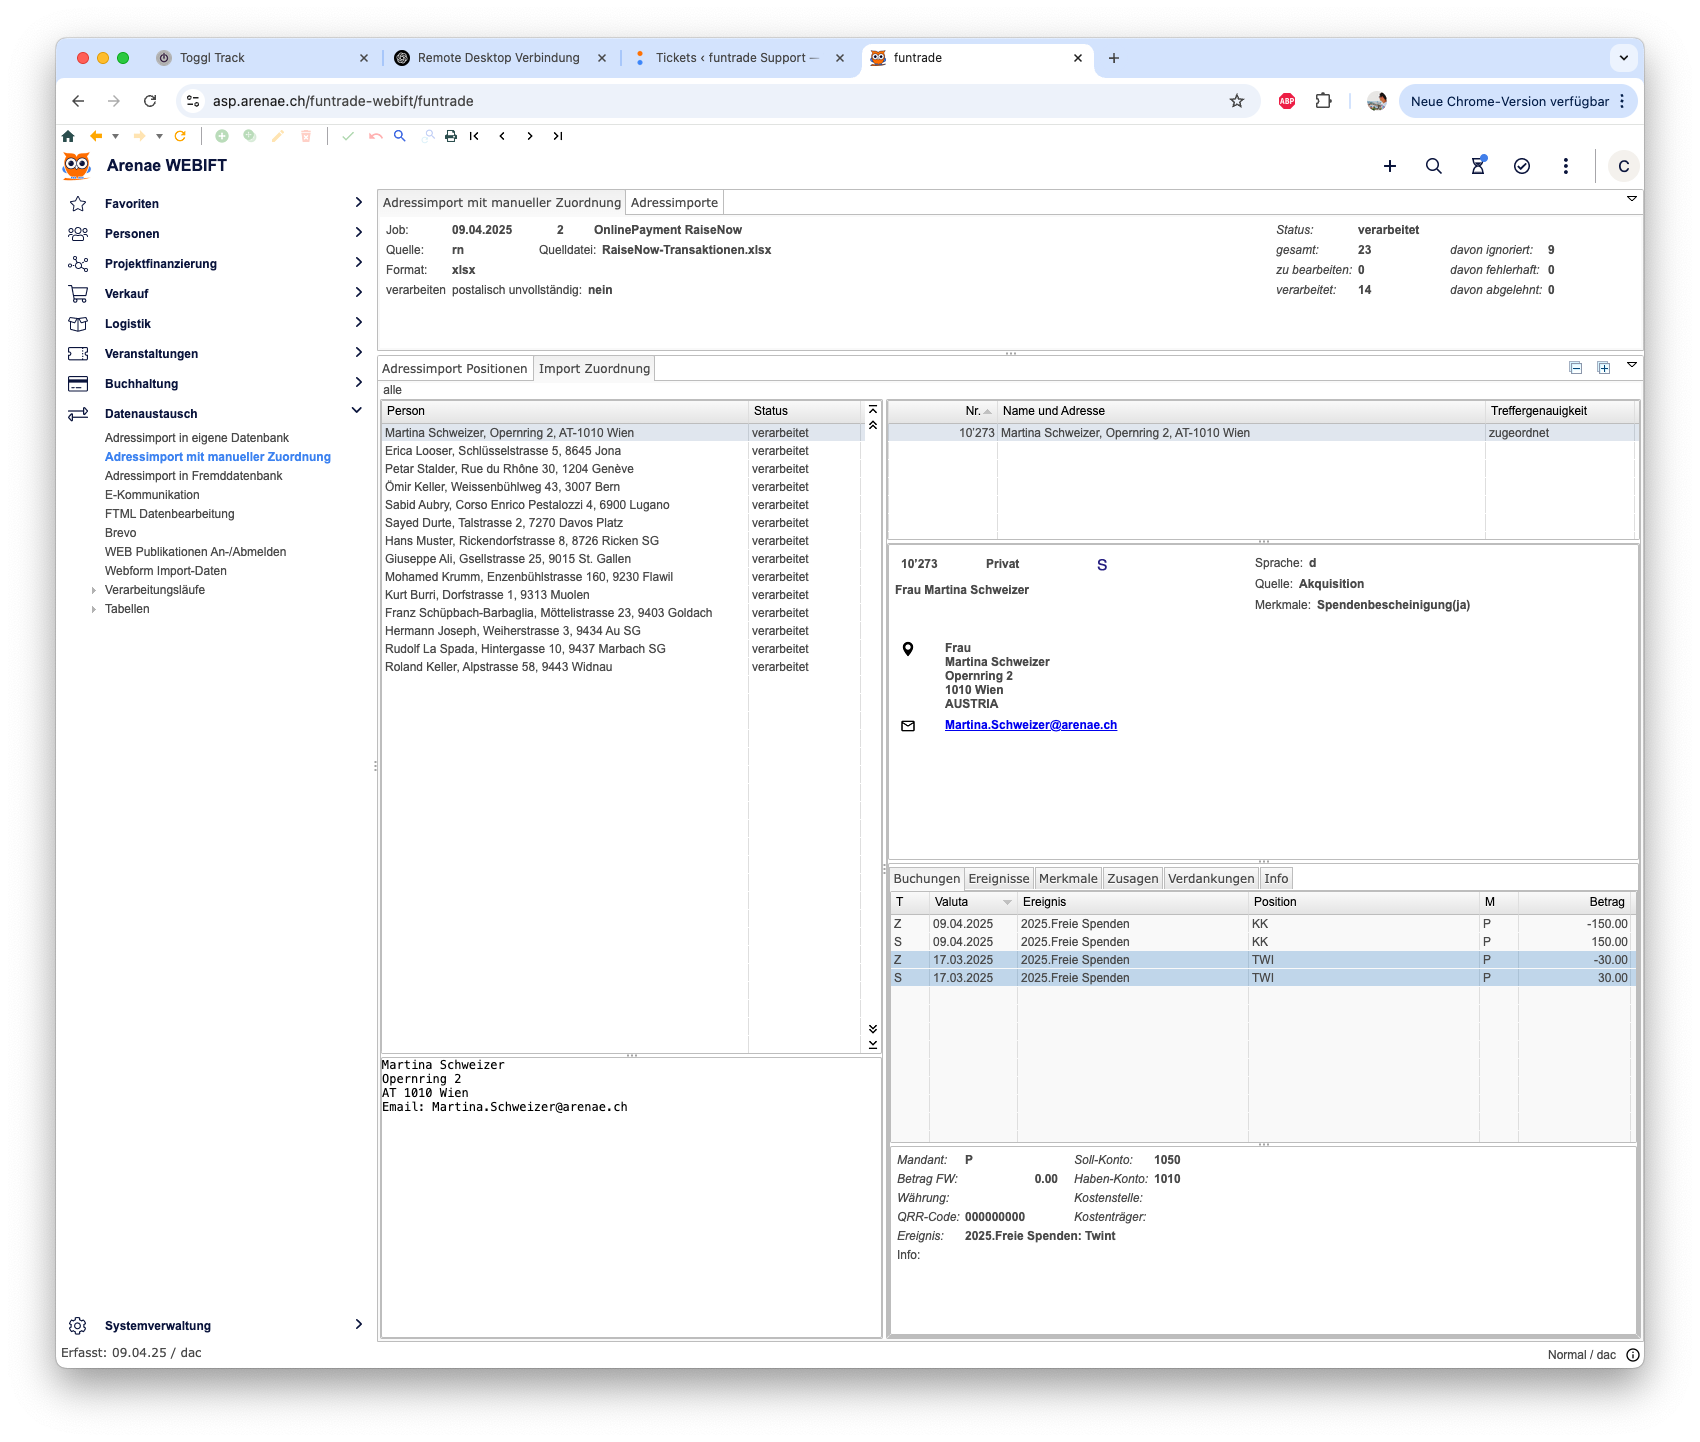
Task: Click the expand-all panels plus icon
Action: [x=1603, y=368]
